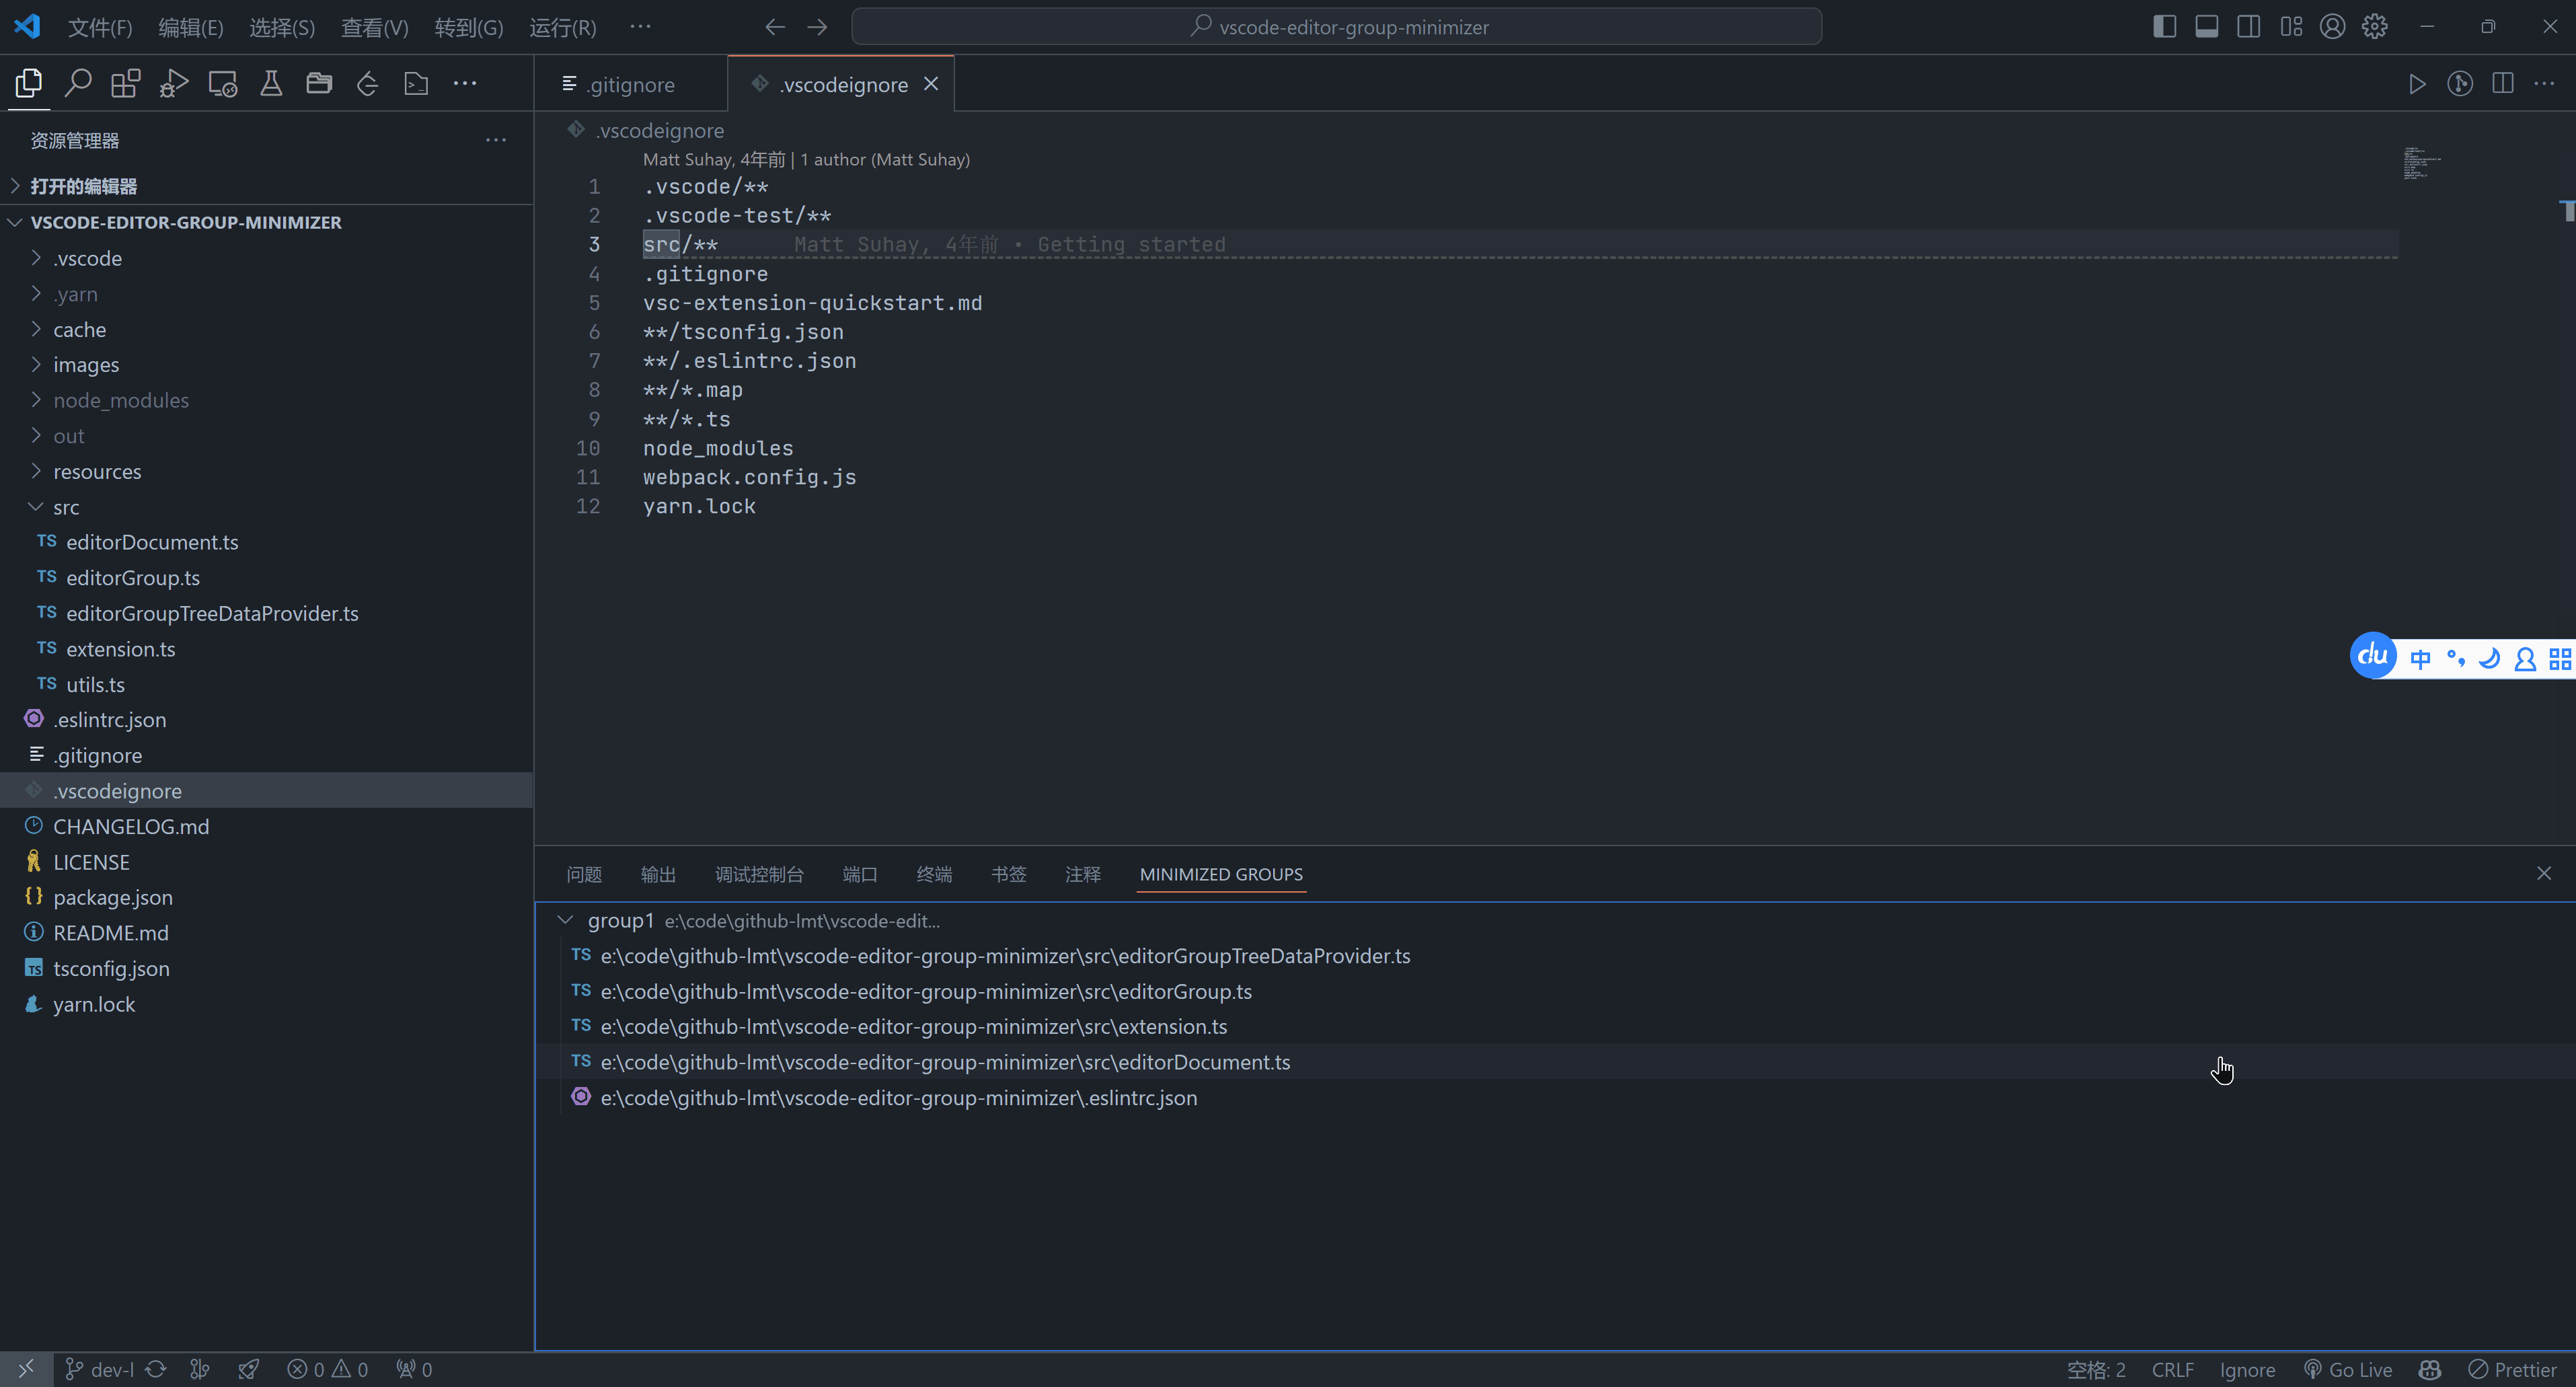Toggle the secondary sidebar visibility
2576x1387 pixels.
tap(2249, 26)
